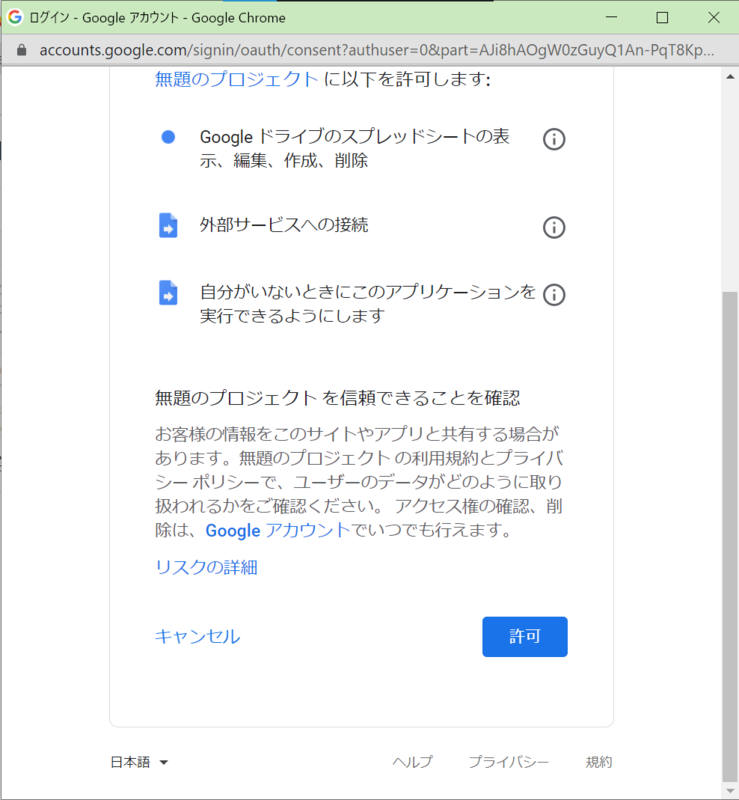Click the Google logo in the title bar
The height and width of the screenshot is (800, 739).
click(x=15, y=17)
